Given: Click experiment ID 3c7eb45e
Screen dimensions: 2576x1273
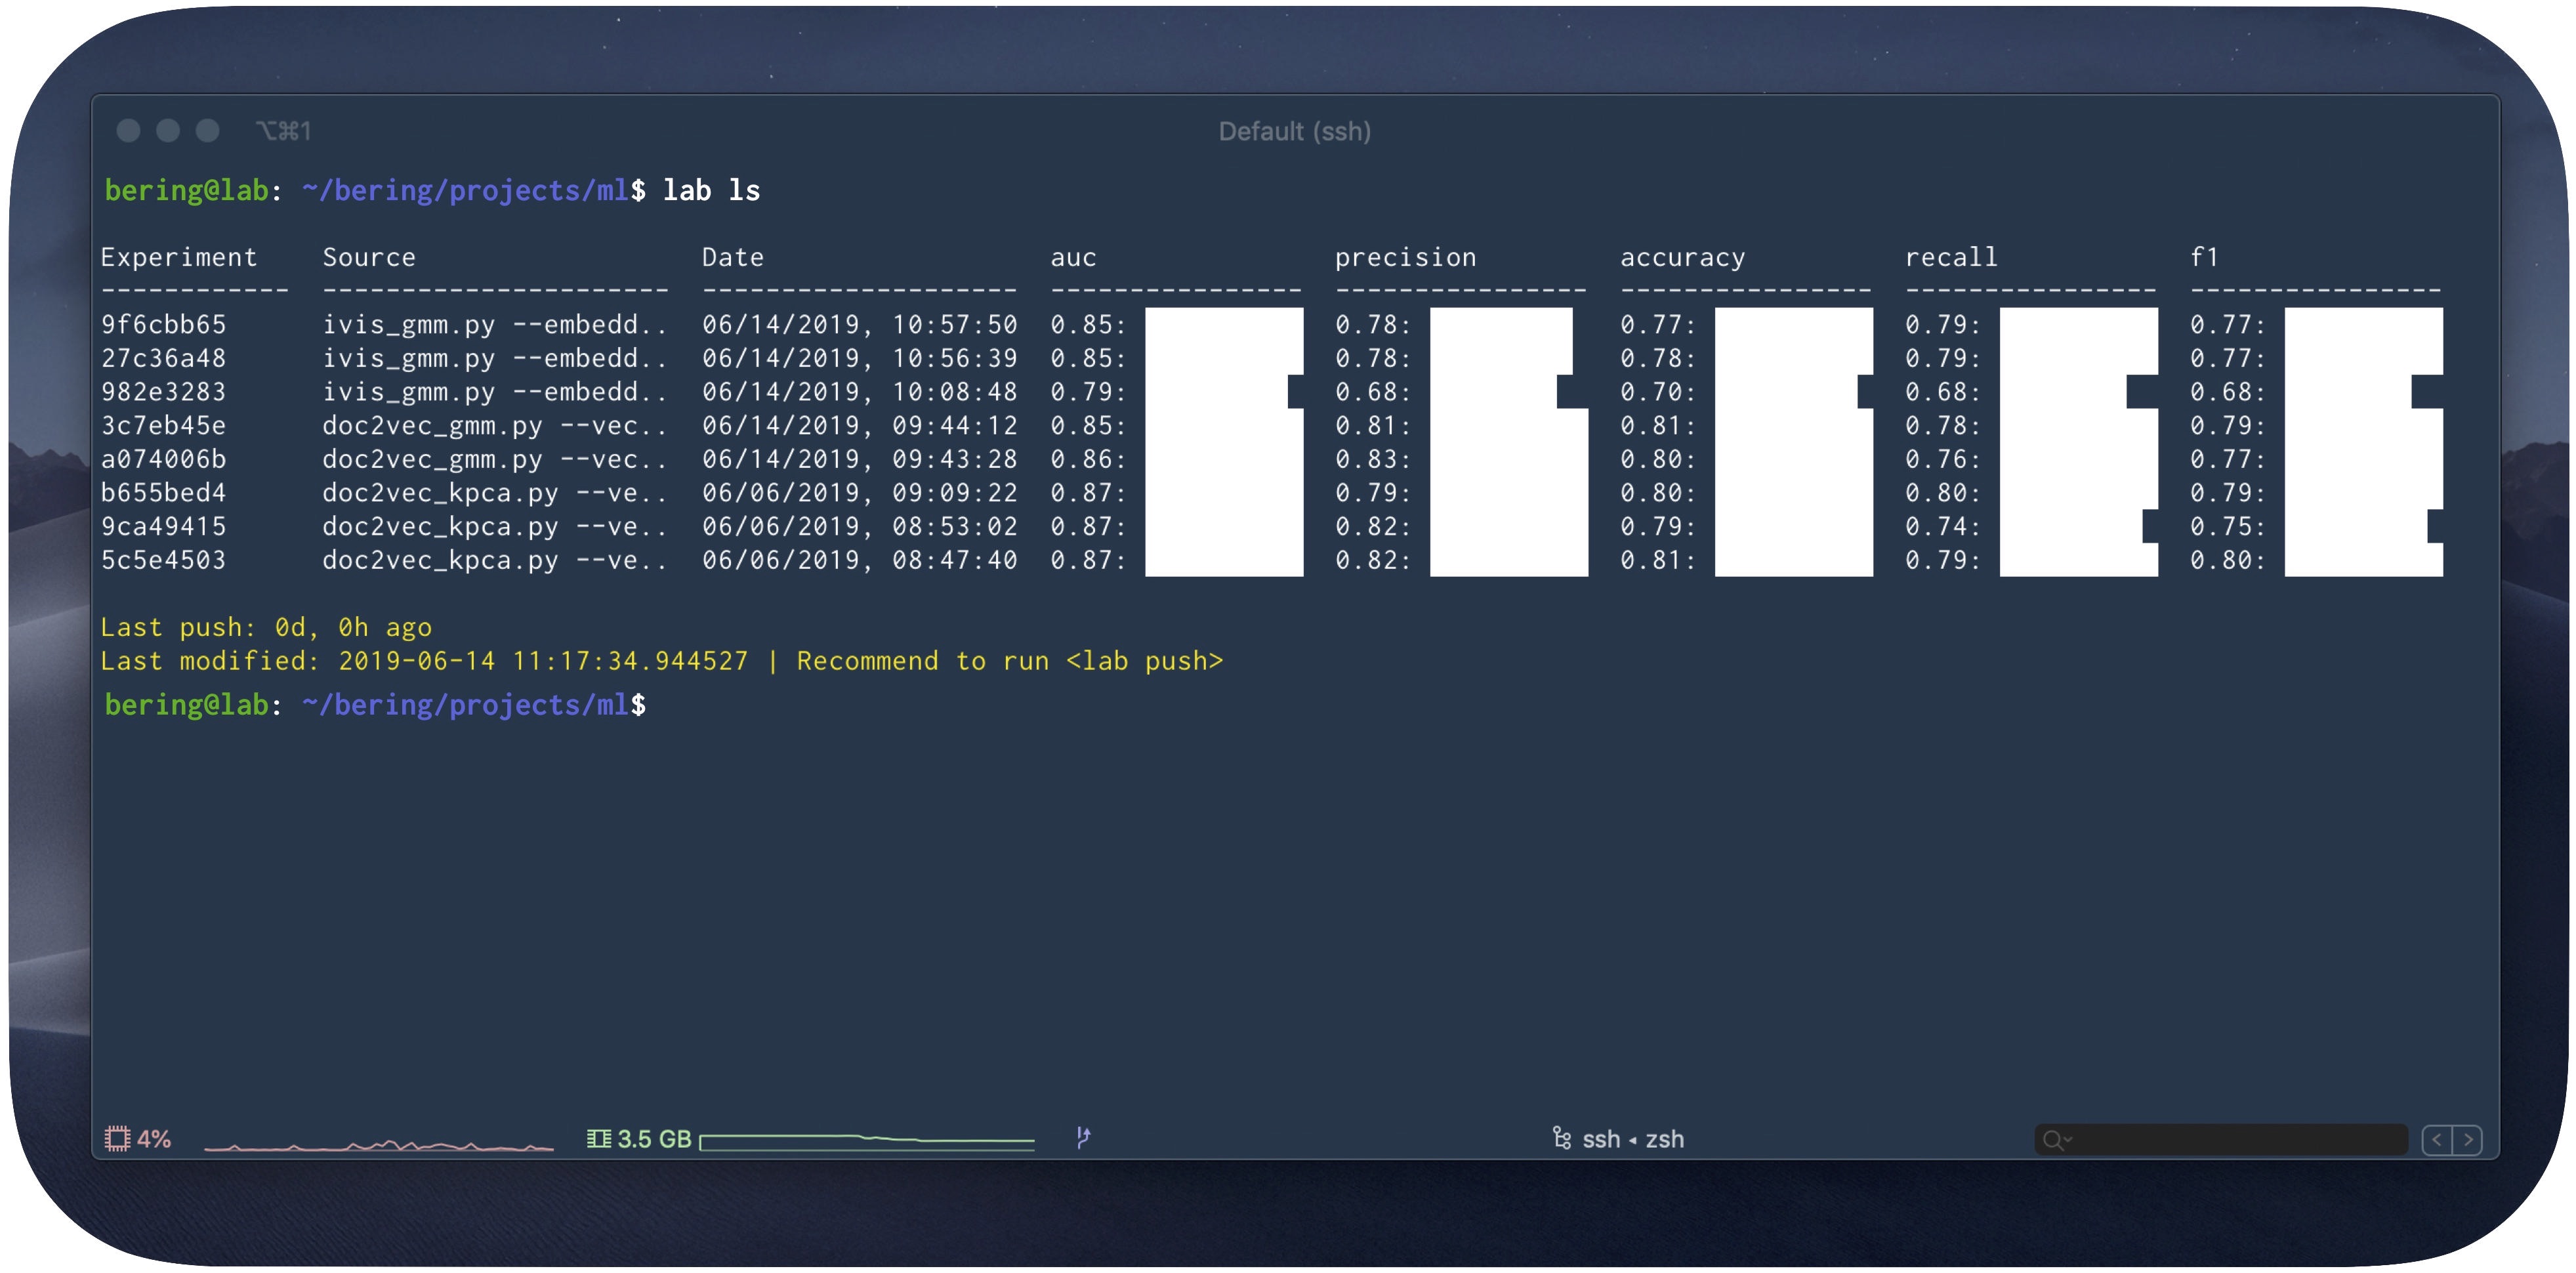Looking at the screenshot, I should coord(163,425).
